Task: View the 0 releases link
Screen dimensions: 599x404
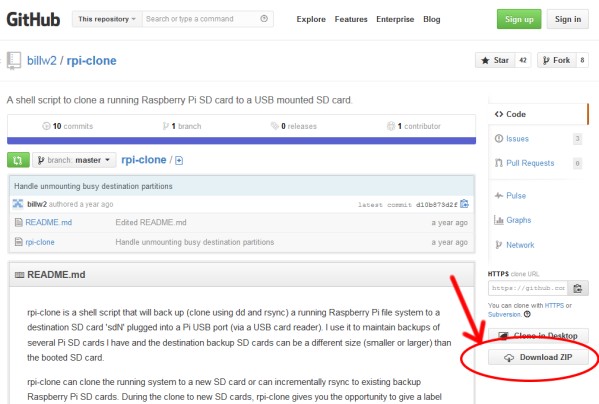Action: point(294,126)
